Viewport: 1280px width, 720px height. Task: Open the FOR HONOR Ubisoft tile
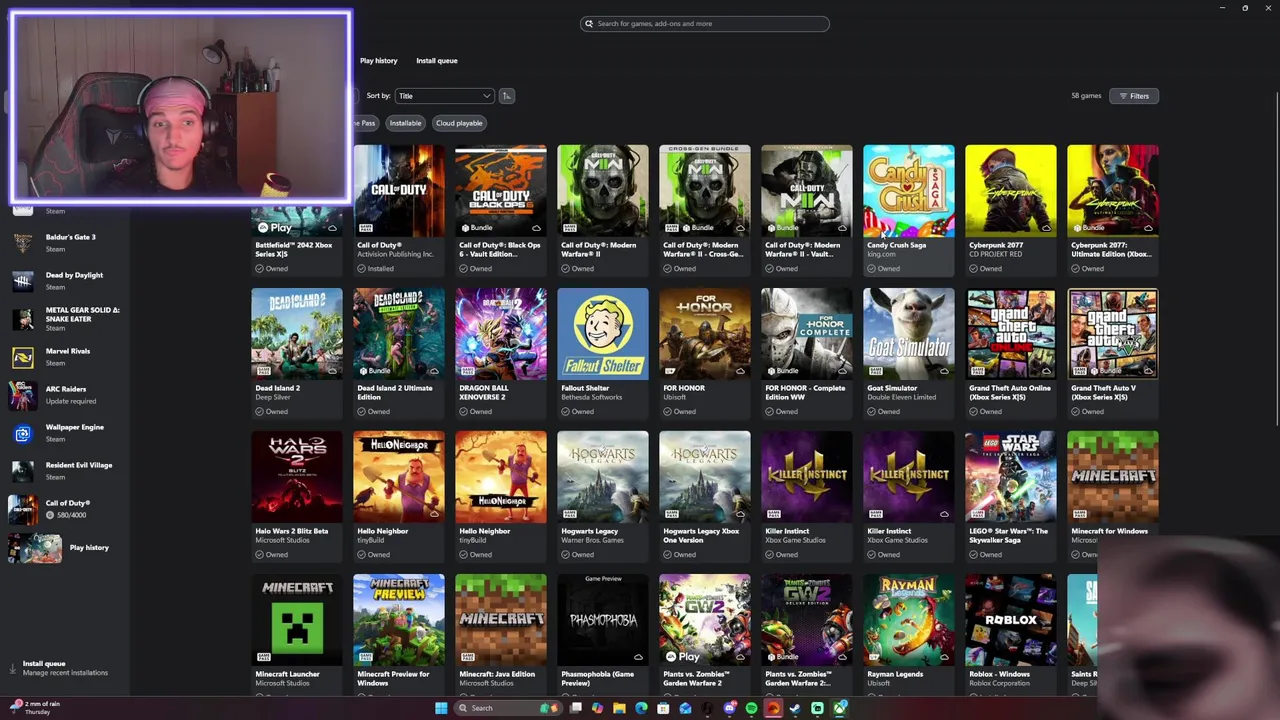(705, 352)
